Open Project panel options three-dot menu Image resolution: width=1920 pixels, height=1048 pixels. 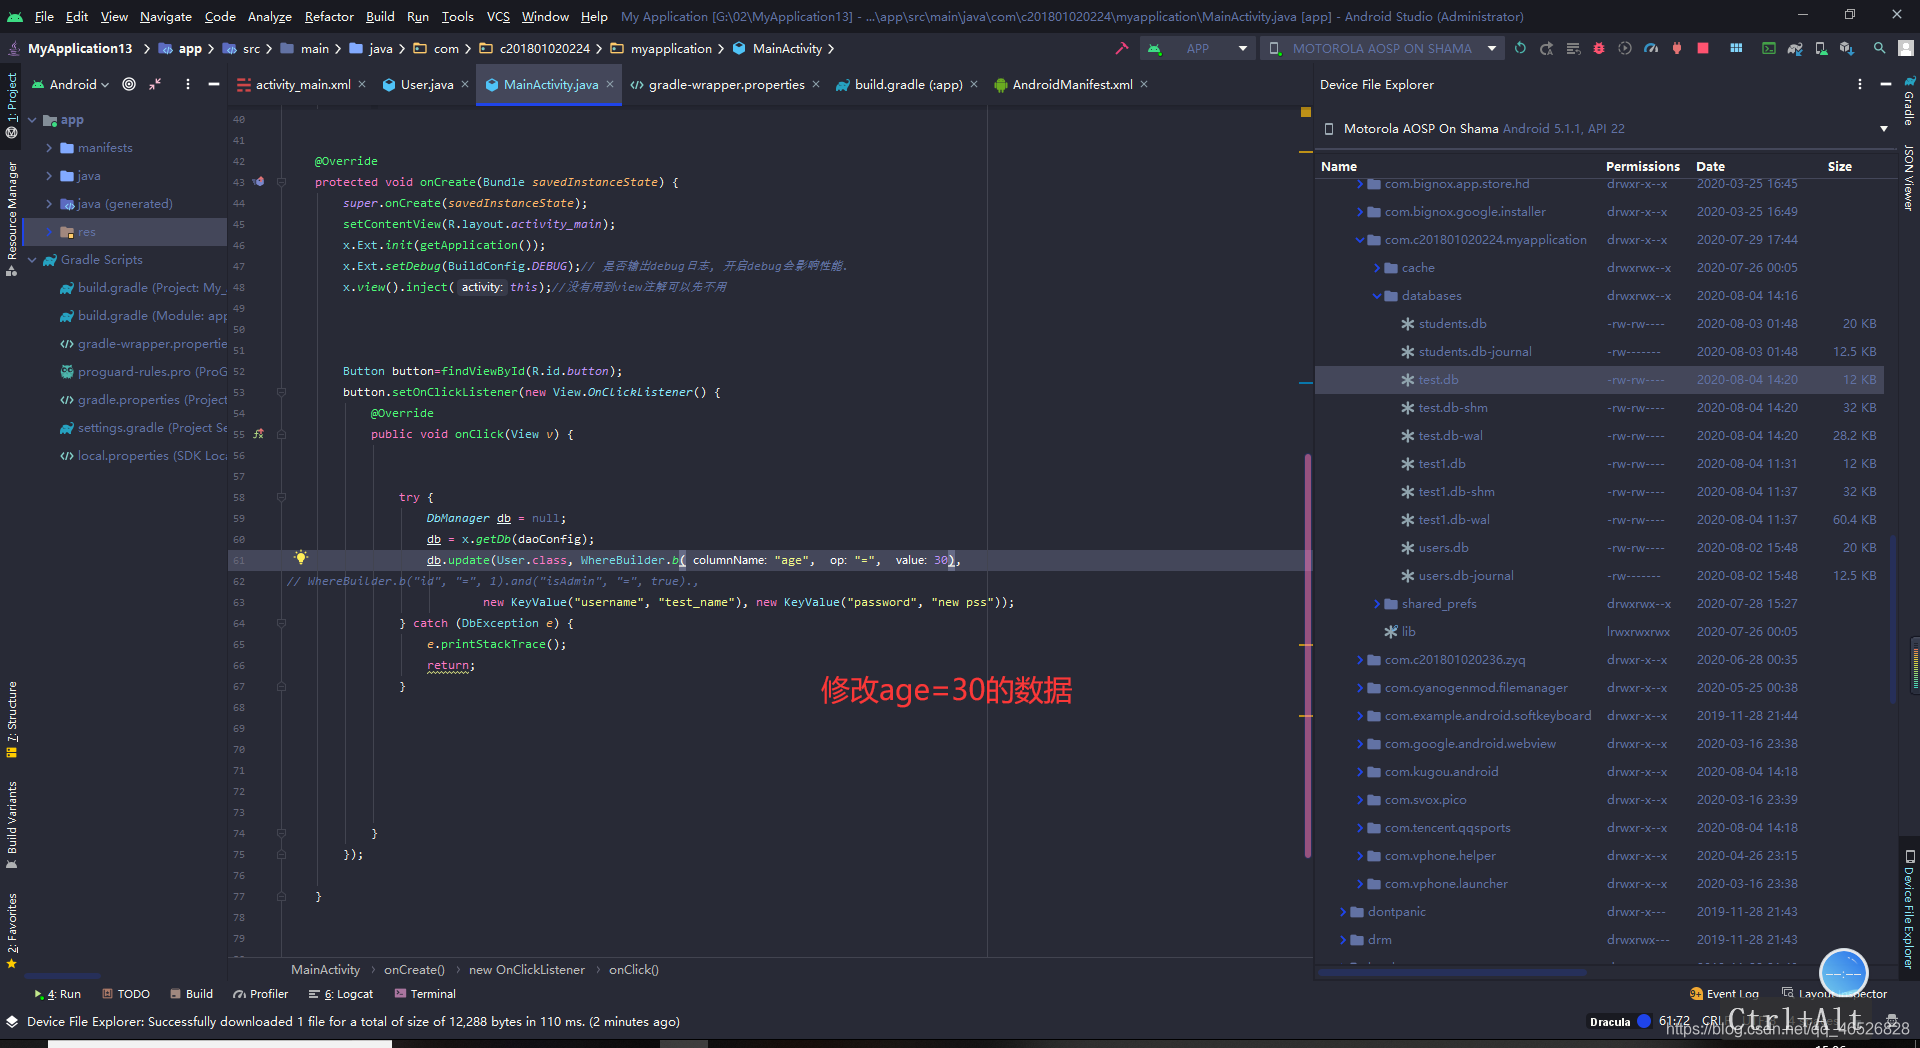(187, 84)
